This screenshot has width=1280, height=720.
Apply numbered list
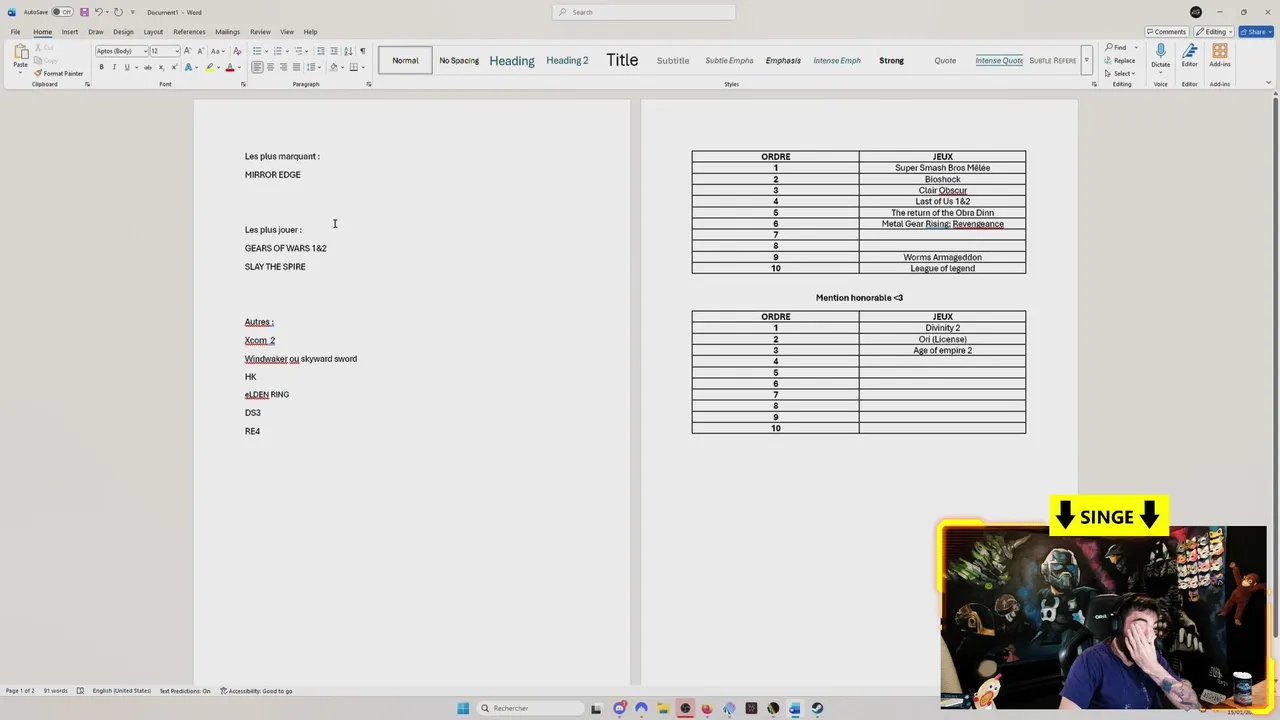pyautogui.click(x=277, y=51)
